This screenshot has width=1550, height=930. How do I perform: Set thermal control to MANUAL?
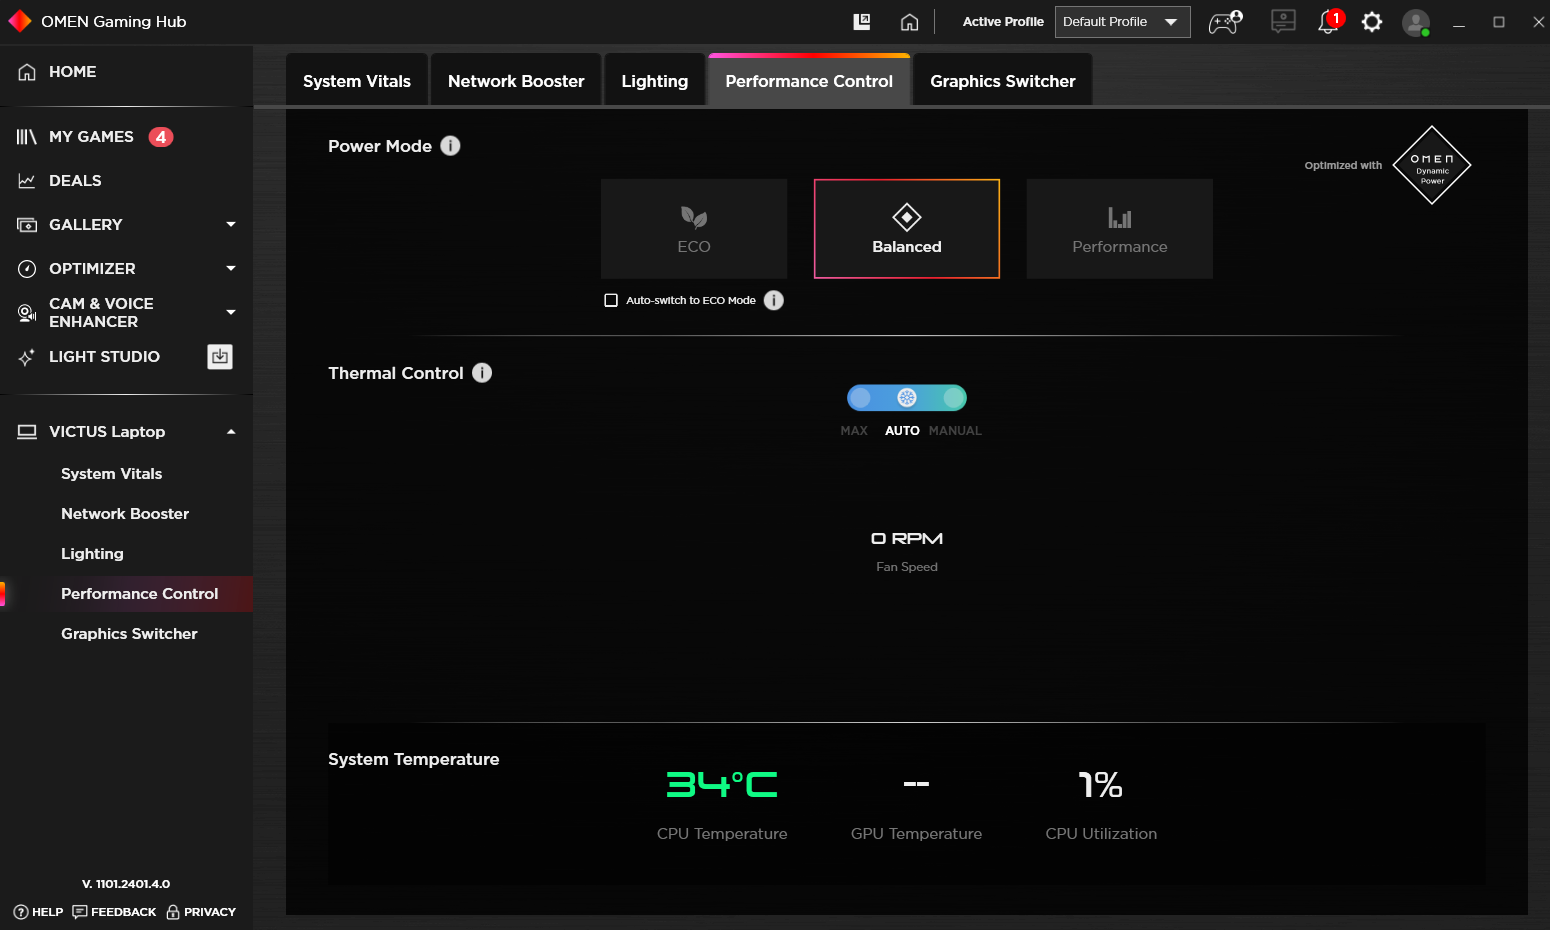[x=954, y=398]
